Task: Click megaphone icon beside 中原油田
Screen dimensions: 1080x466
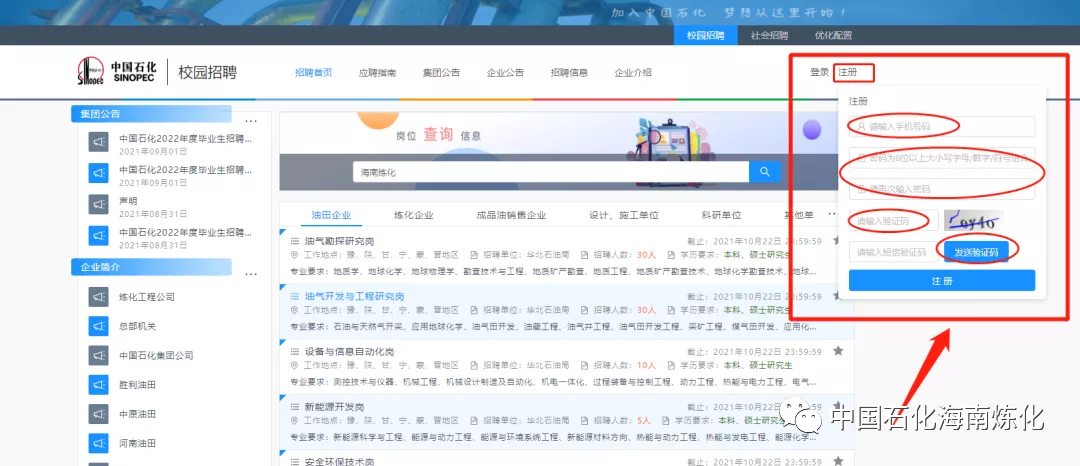Action: click(98, 414)
